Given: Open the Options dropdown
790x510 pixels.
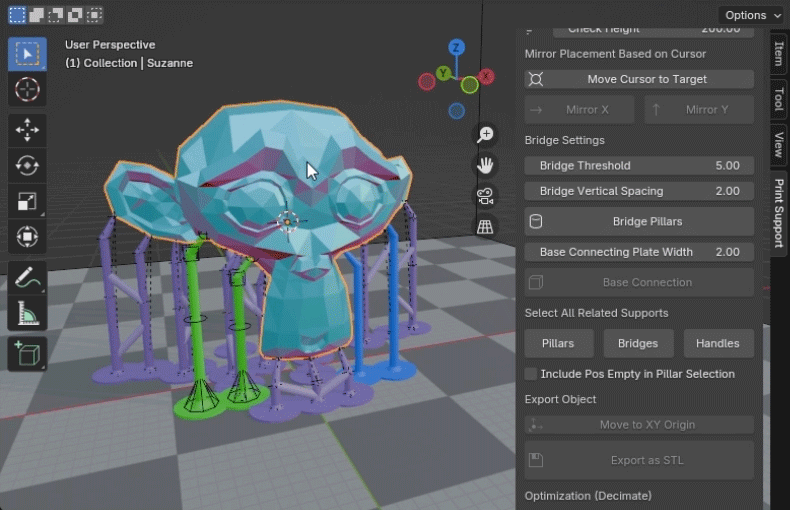Looking at the screenshot, I should (753, 15).
